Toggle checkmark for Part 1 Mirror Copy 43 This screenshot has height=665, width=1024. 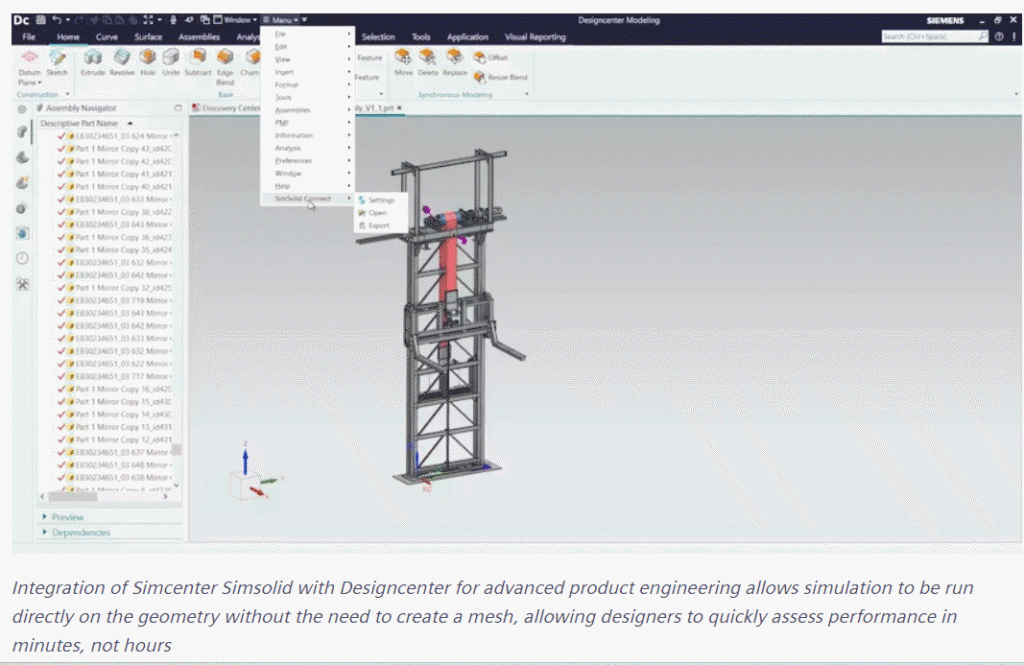pos(61,148)
